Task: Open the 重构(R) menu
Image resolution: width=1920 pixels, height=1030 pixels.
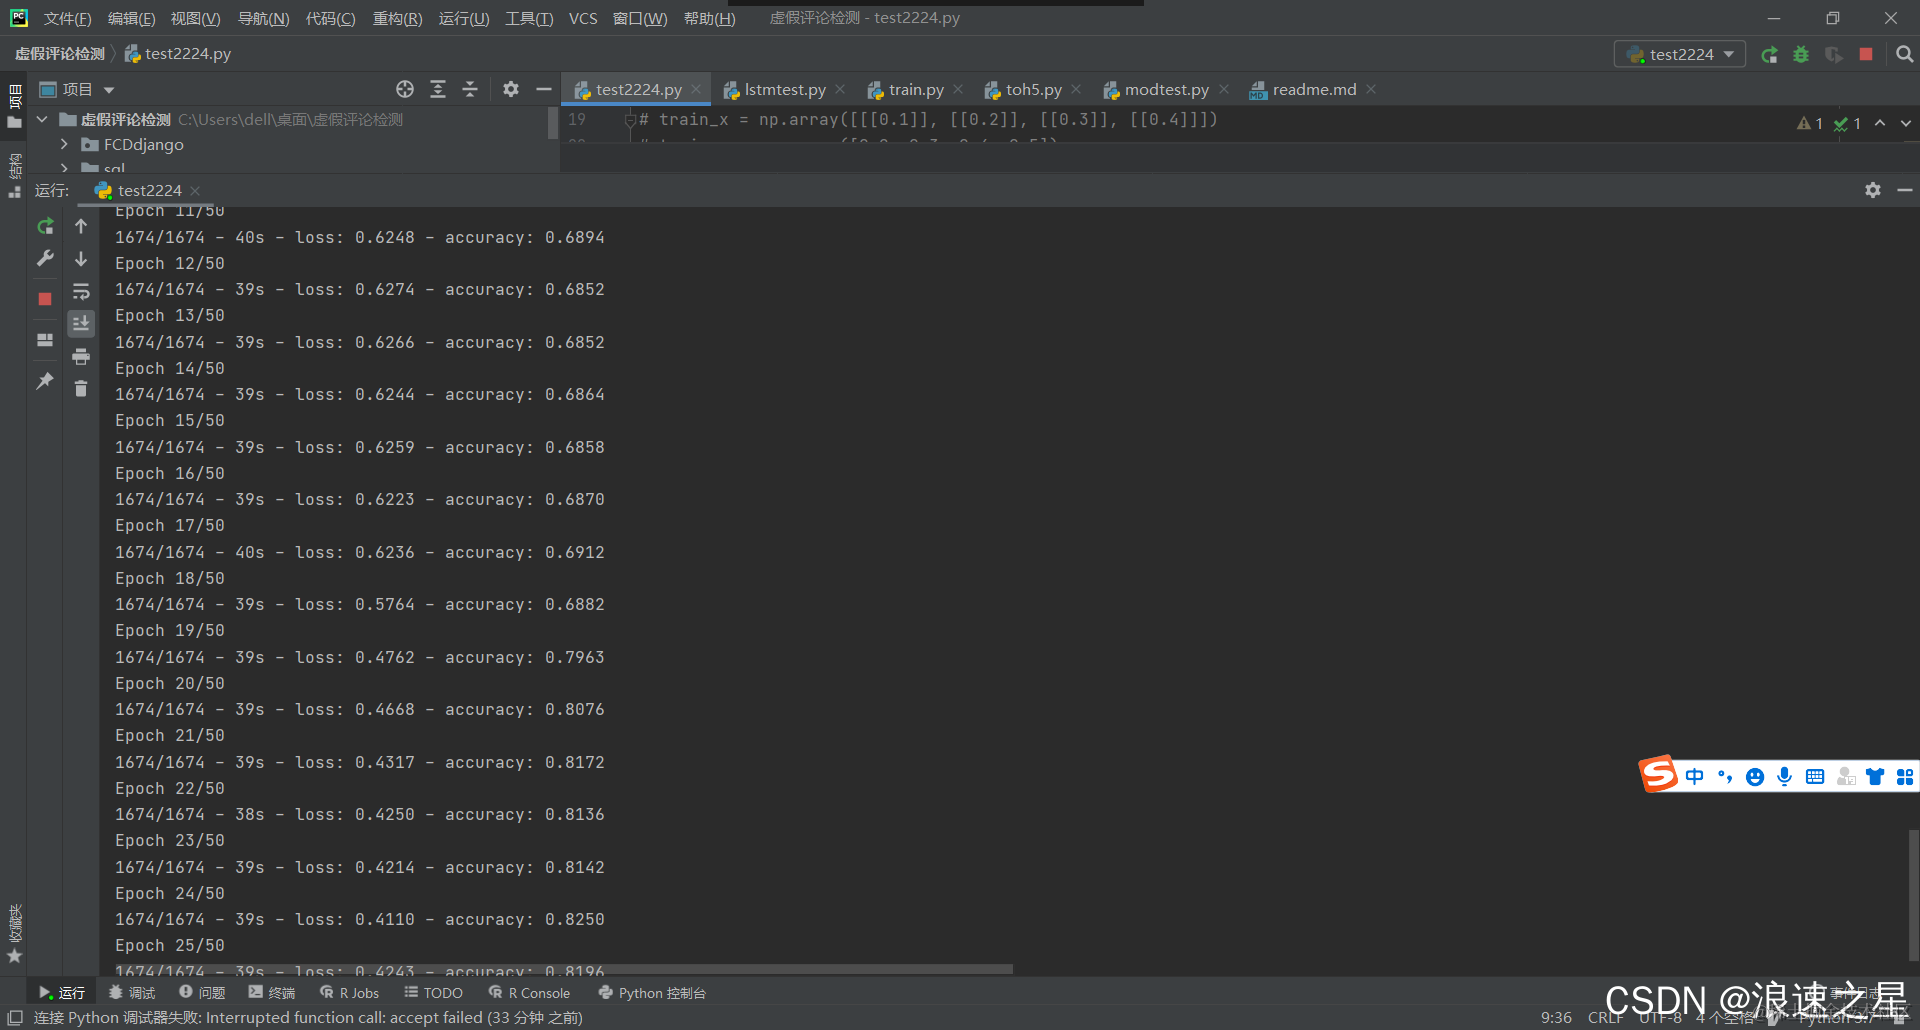Action: 397,19
